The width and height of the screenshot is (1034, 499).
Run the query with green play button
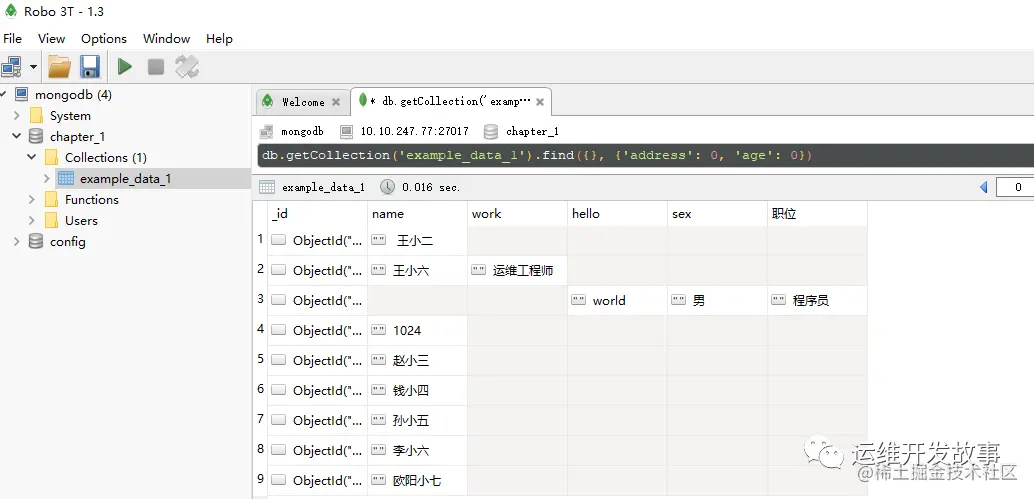pos(125,67)
